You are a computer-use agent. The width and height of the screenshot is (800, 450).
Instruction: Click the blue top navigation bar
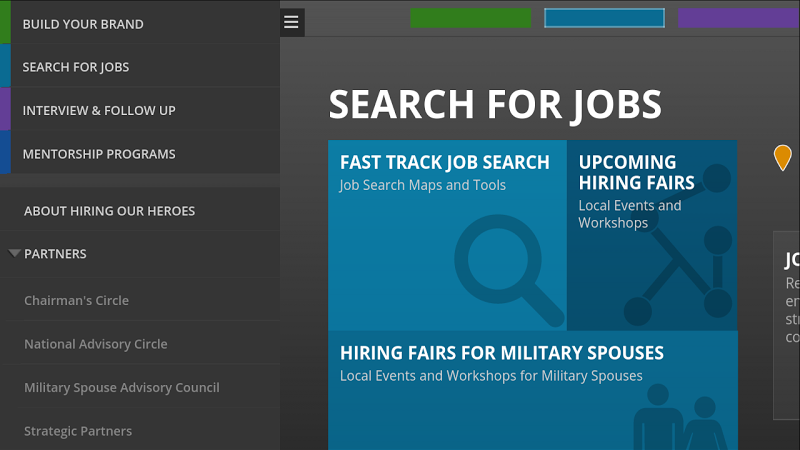(x=604, y=18)
